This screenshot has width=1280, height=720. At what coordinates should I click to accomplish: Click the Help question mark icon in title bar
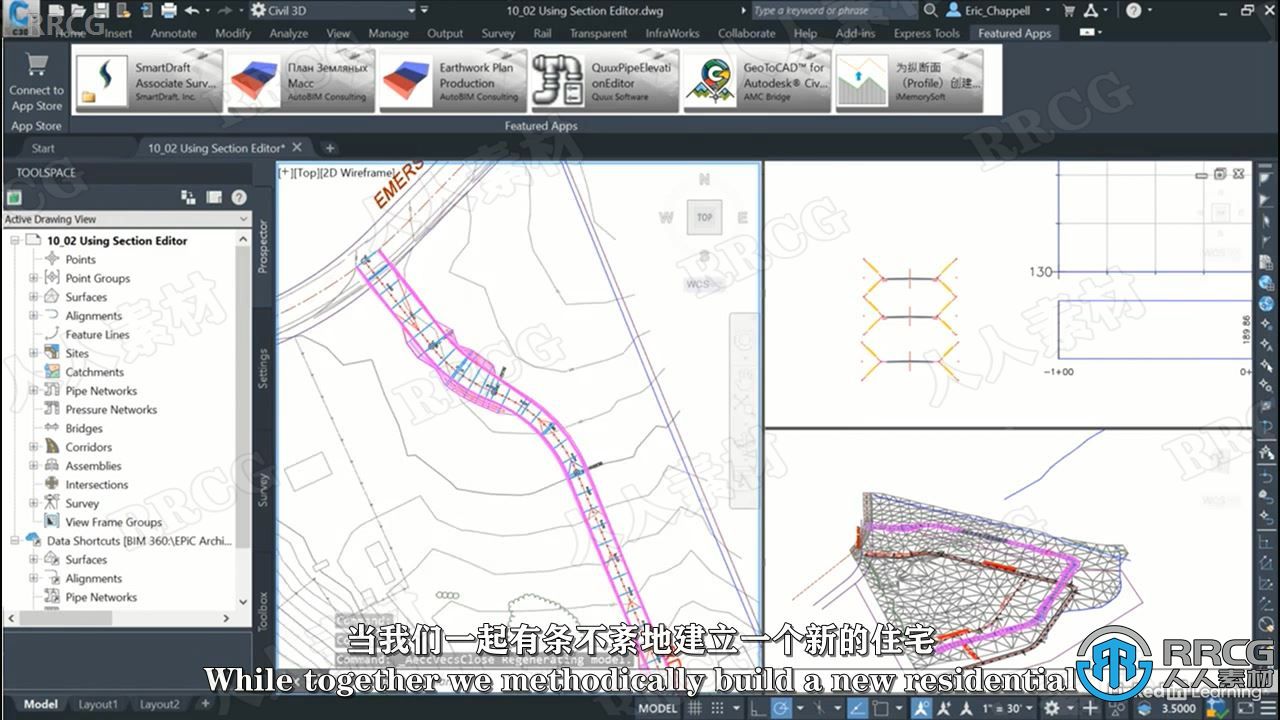[x=1133, y=10]
